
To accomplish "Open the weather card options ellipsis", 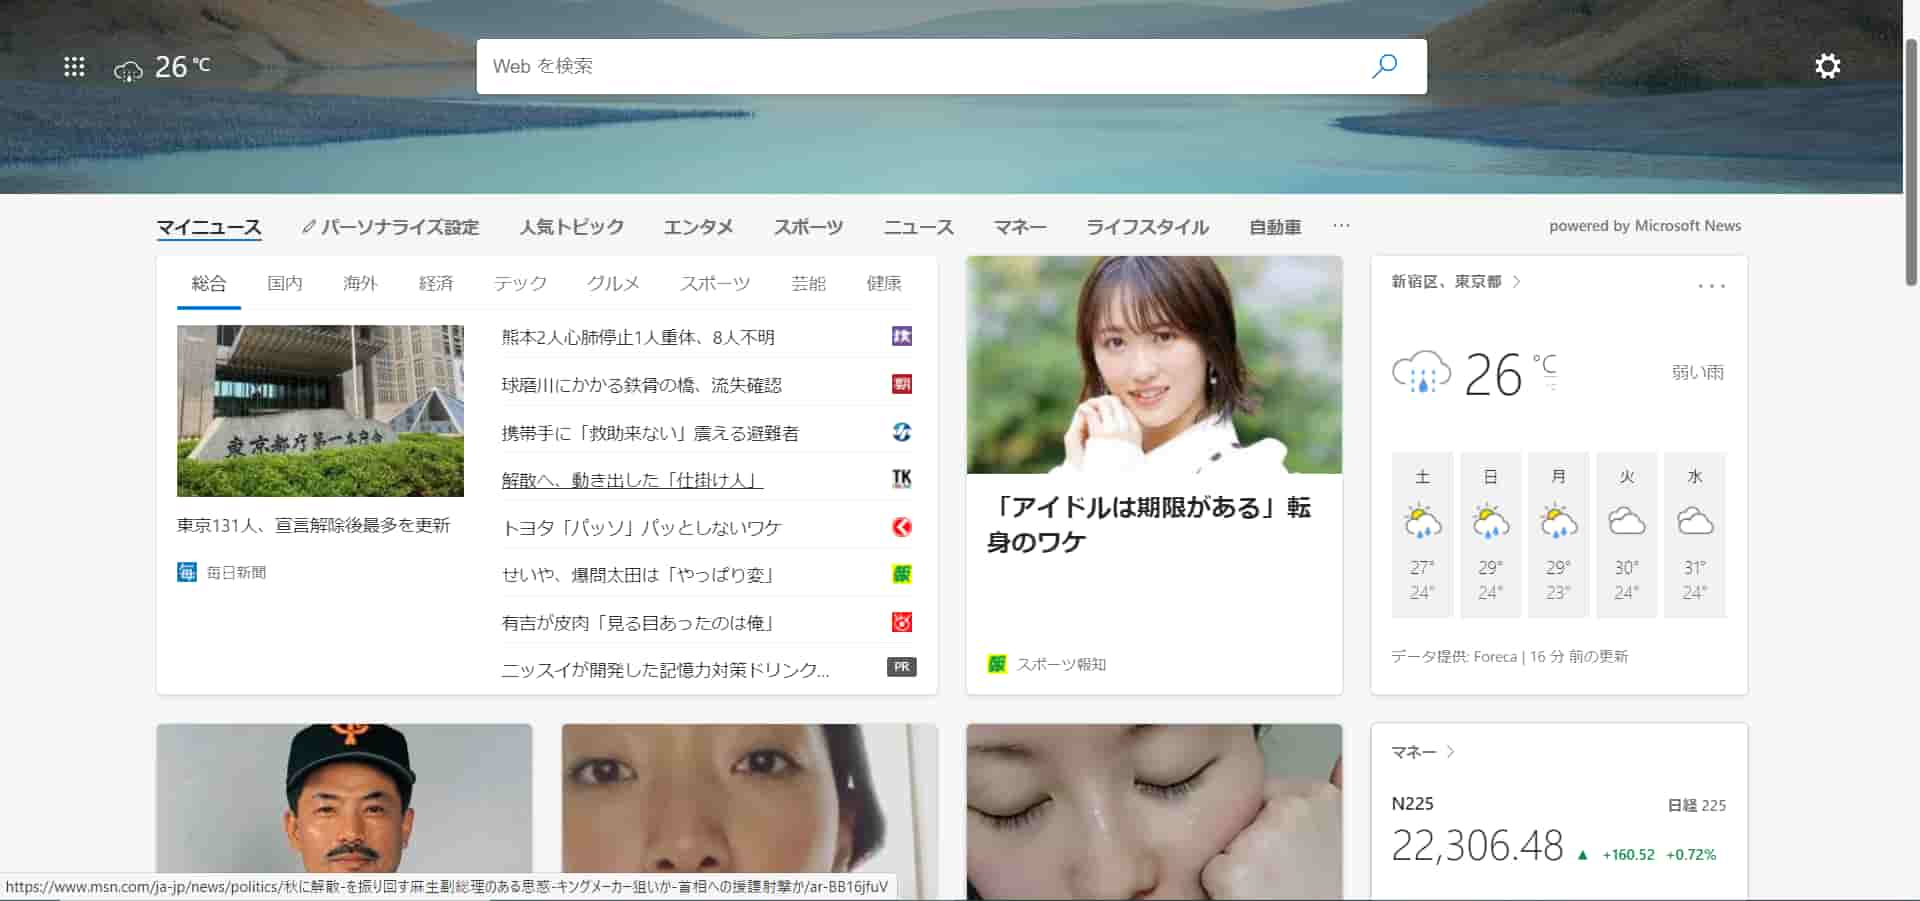I will [1711, 286].
